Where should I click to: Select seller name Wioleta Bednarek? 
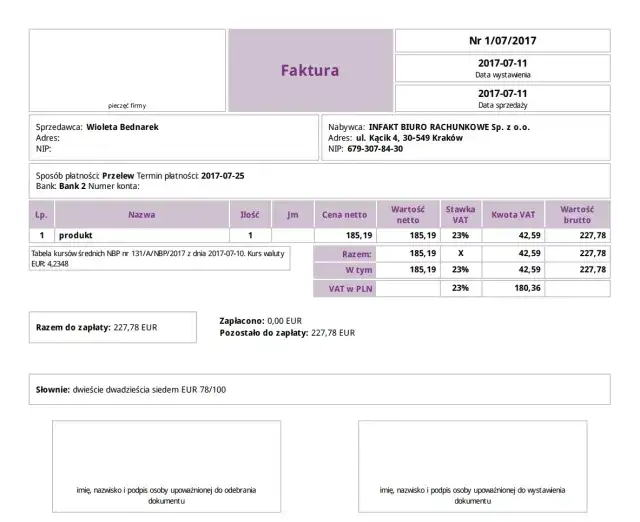(122, 127)
